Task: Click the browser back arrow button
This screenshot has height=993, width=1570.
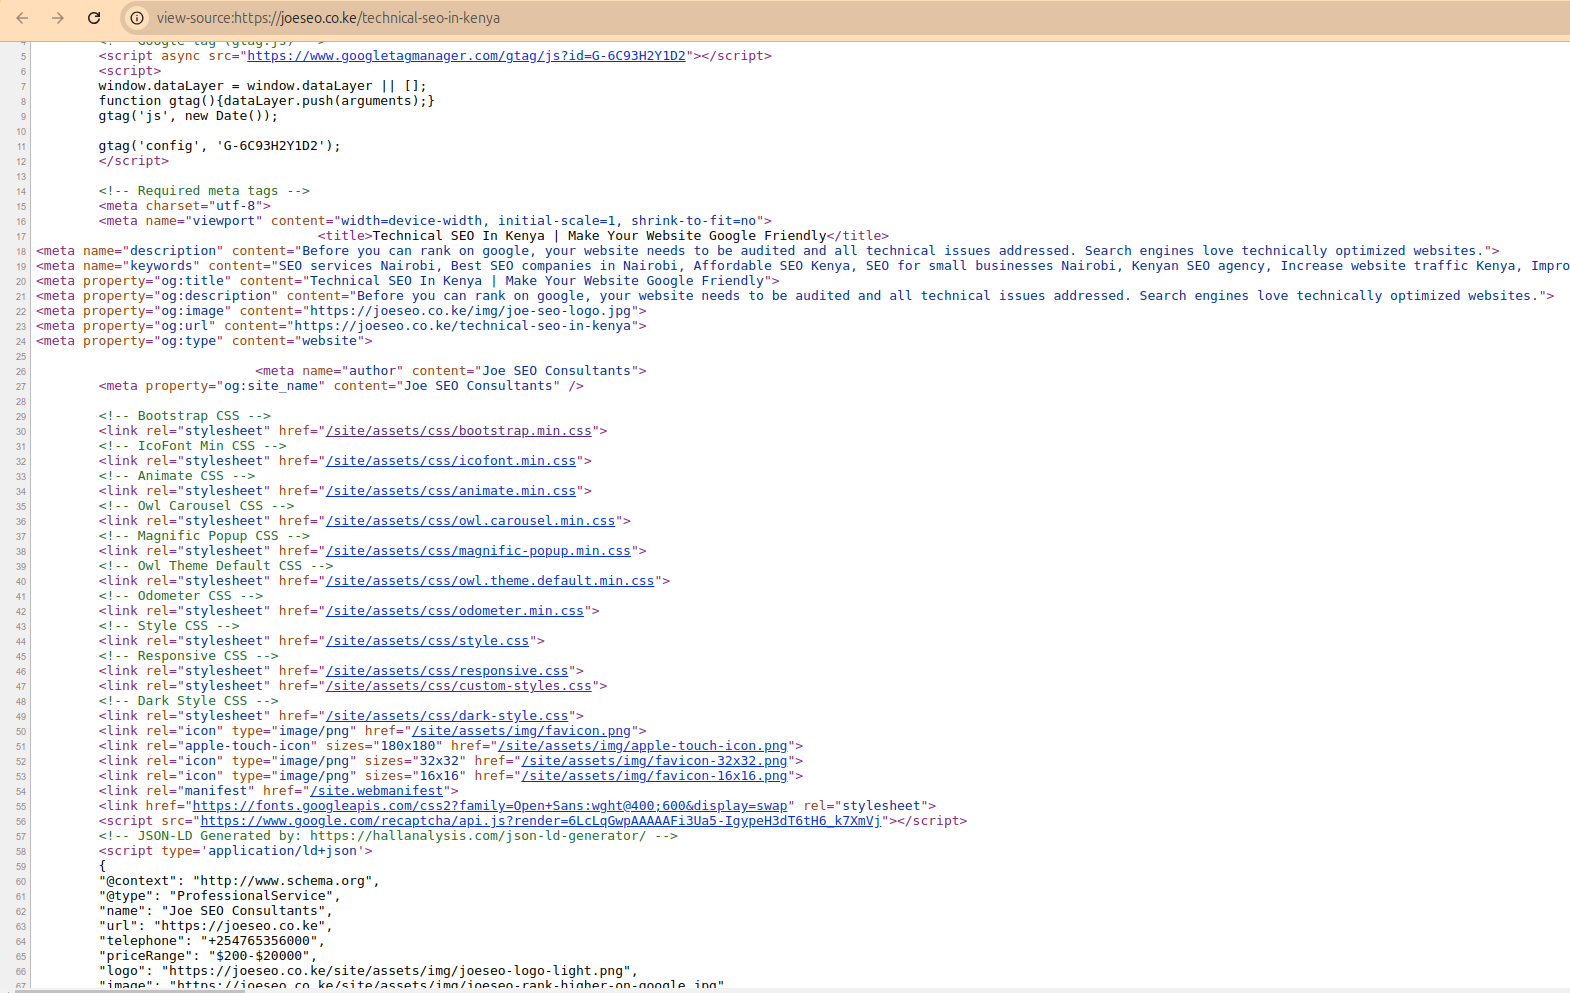Action: click(22, 18)
